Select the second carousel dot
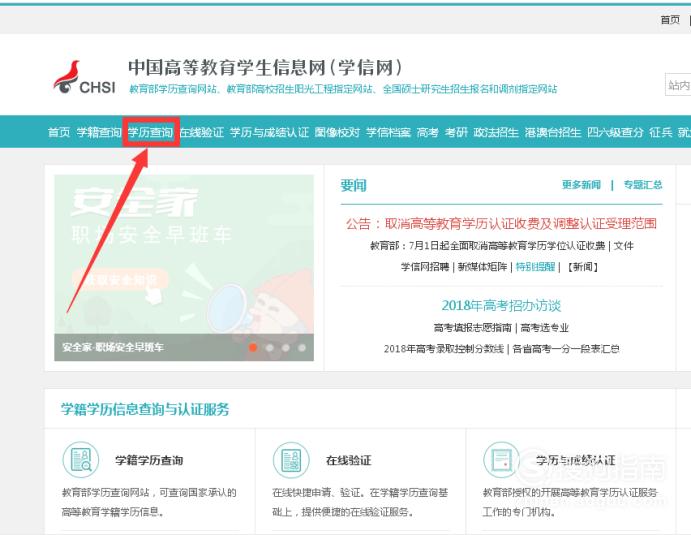This screenshot has height=535, width=691. coord(270,348)
